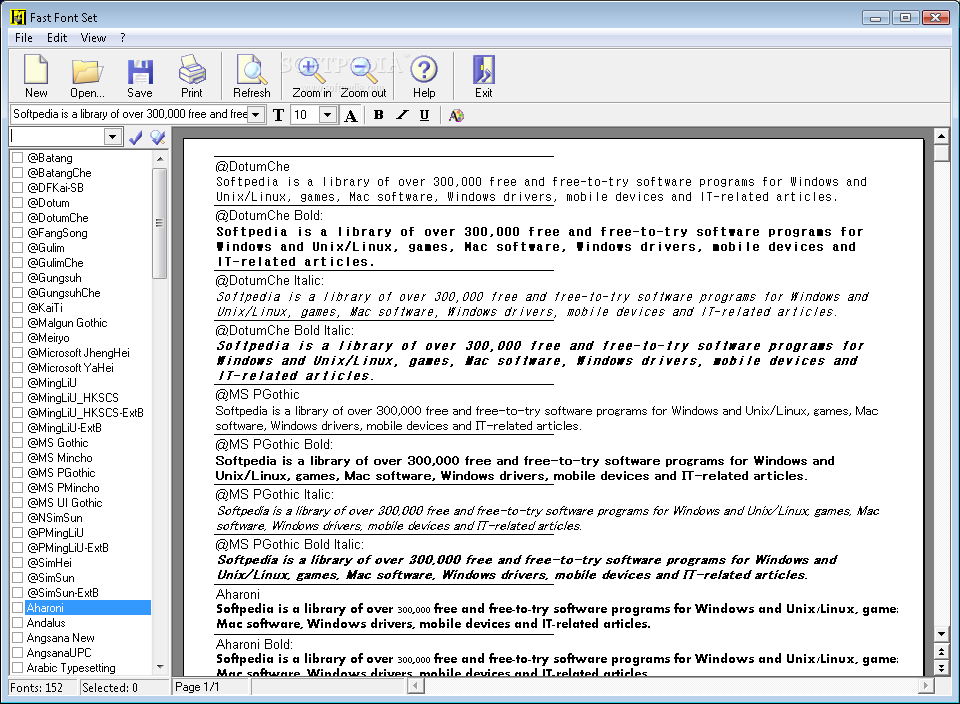The width and height of the screenshot is (960, 704).
Task: Toggle Underline formatting
Action: [x=424, y=115]
